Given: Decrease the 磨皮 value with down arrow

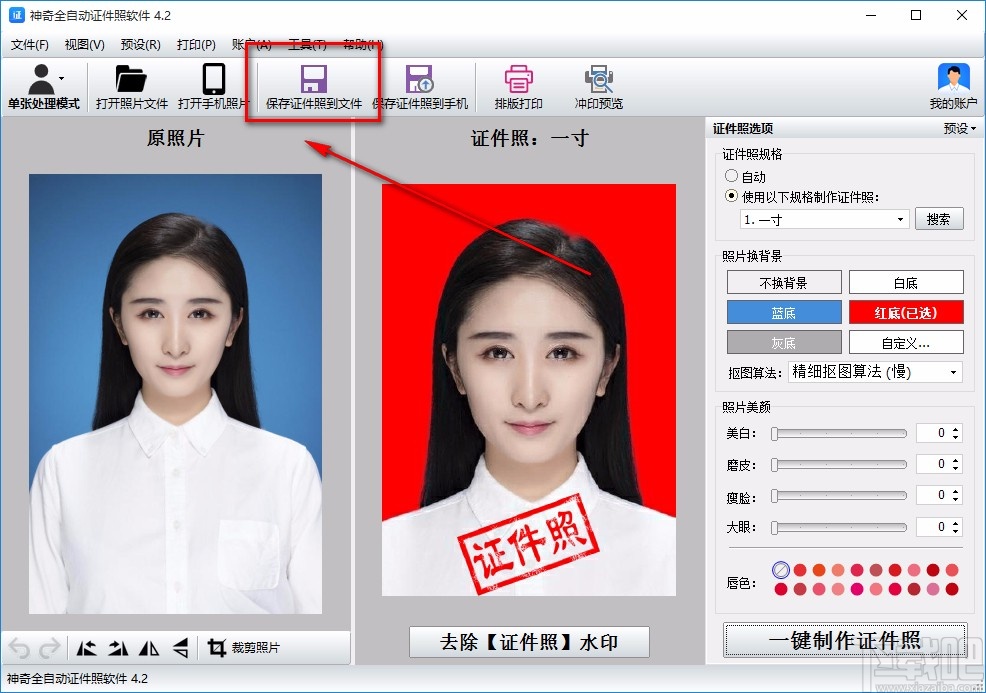Looking at the screenshot, I should click(955, 468).
